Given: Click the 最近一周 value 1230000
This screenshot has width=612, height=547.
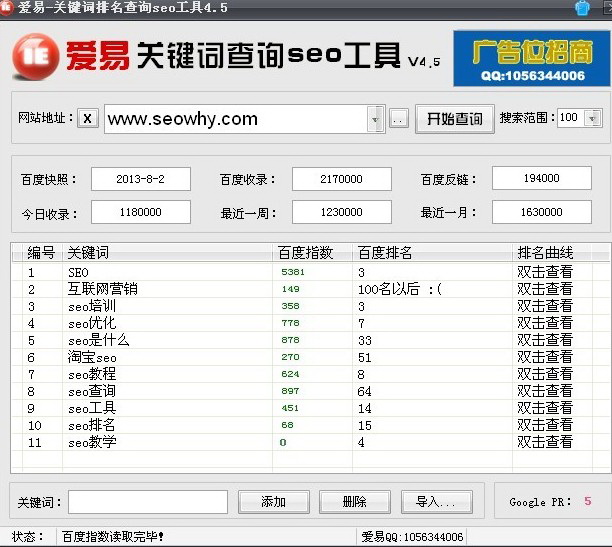Looking at the screenshot, I should 342,212.
